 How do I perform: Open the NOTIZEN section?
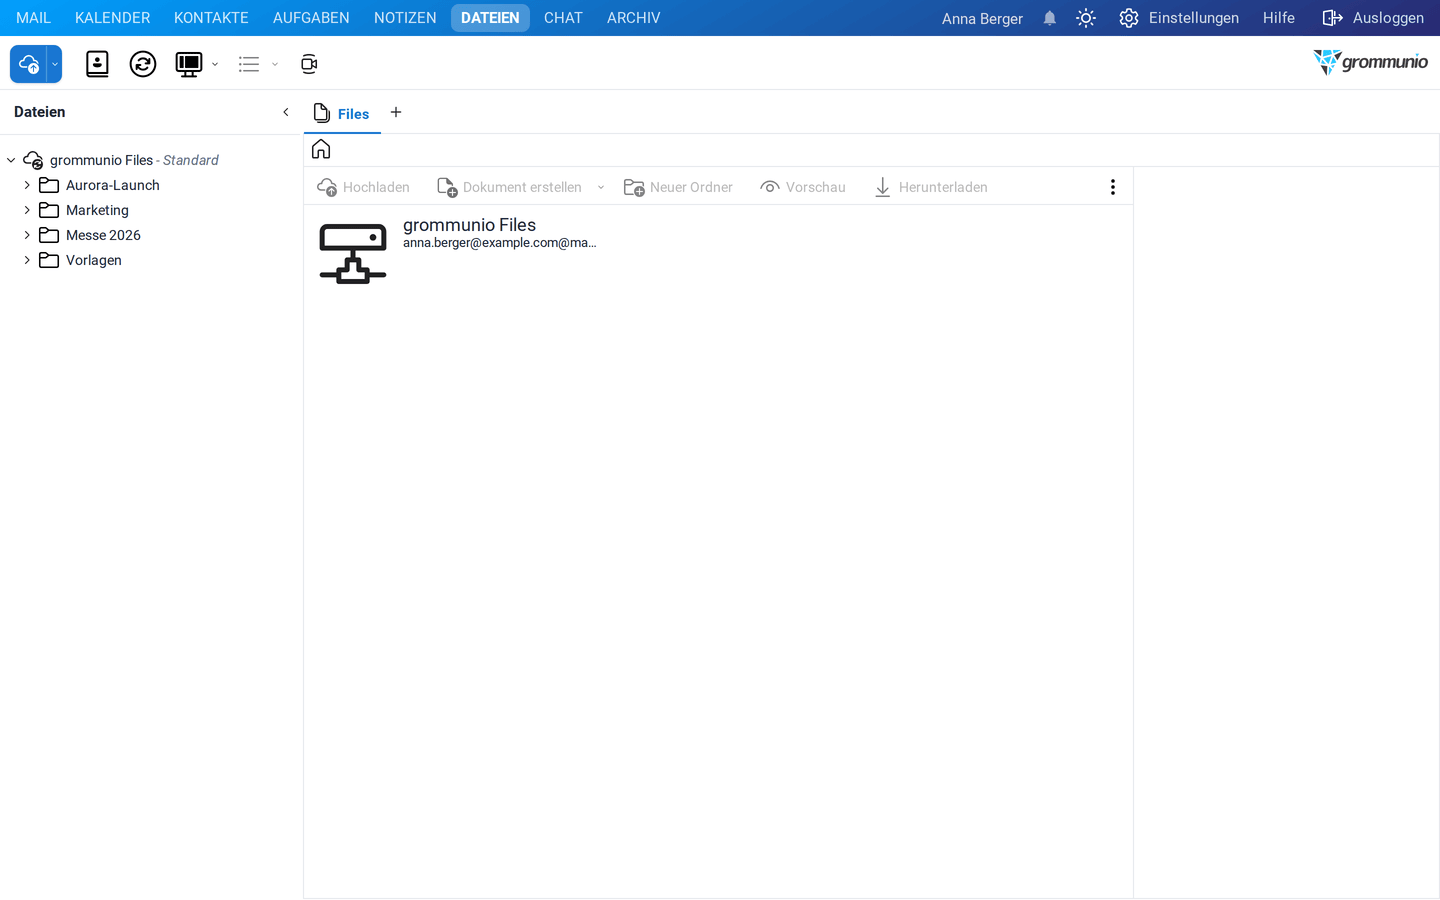pyautogui.click(x=405, y=18)
